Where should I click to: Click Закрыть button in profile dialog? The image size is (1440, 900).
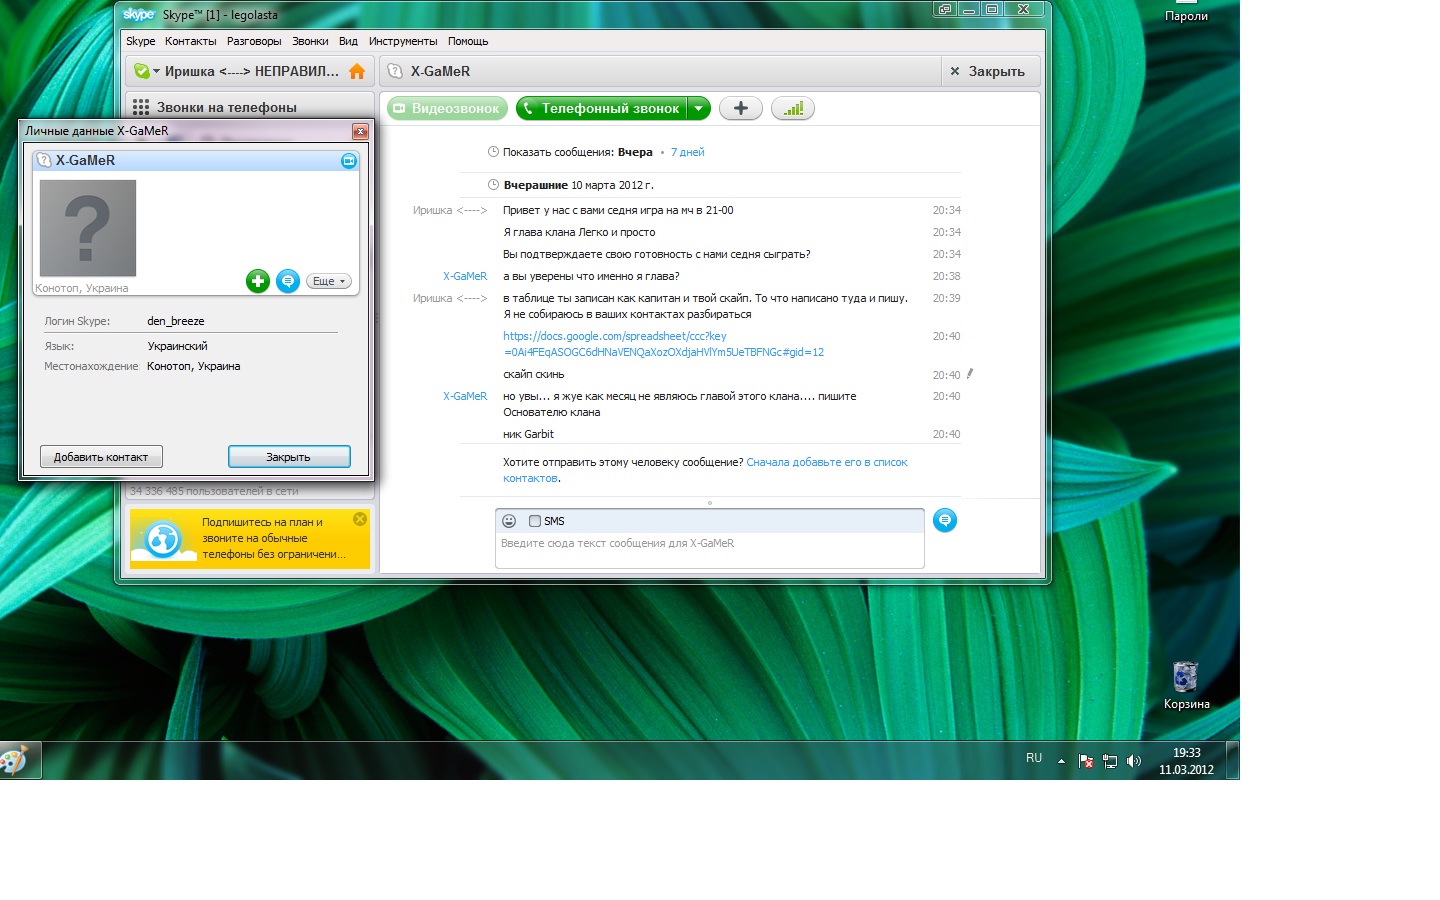pyautogui.click(x=289, y=457)
